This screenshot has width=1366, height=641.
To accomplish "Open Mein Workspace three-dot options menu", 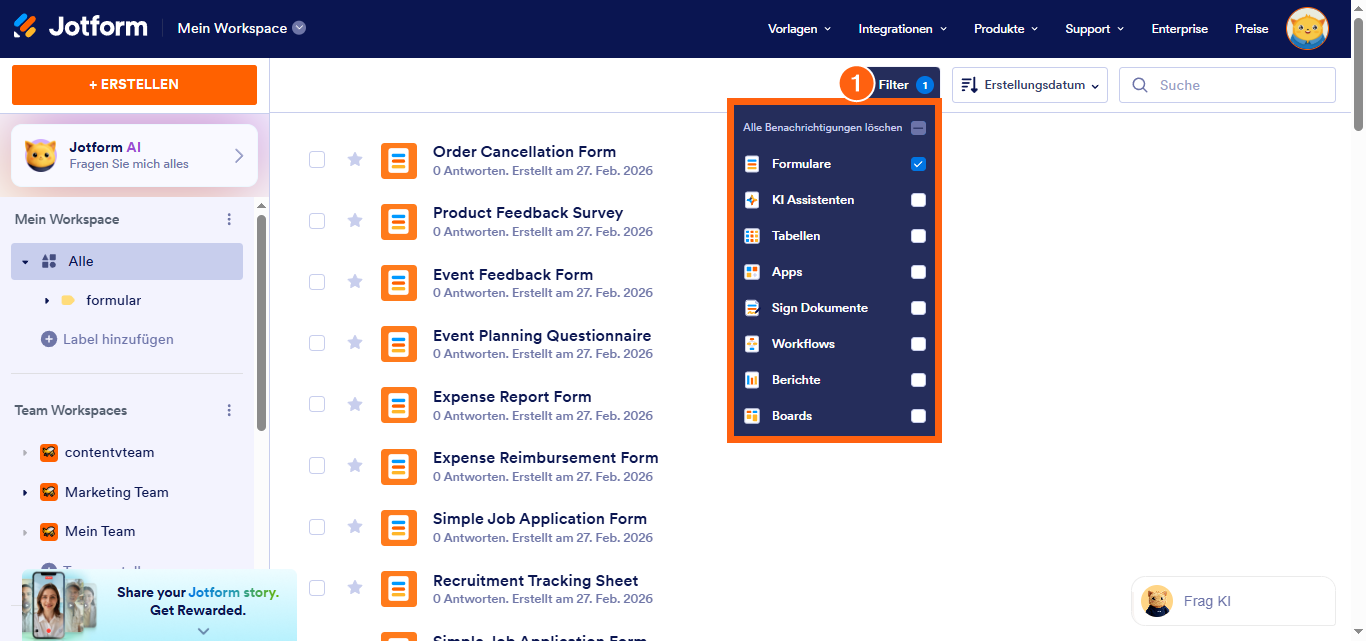I will (x=229, y=219).
